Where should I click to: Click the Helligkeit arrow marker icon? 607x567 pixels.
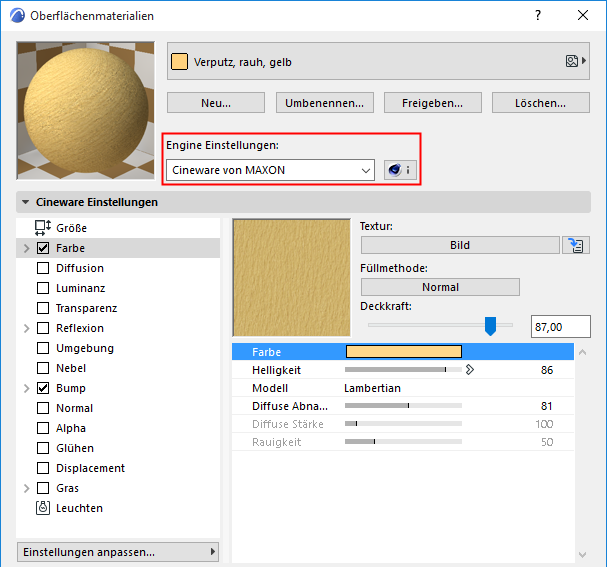[469, 370]
